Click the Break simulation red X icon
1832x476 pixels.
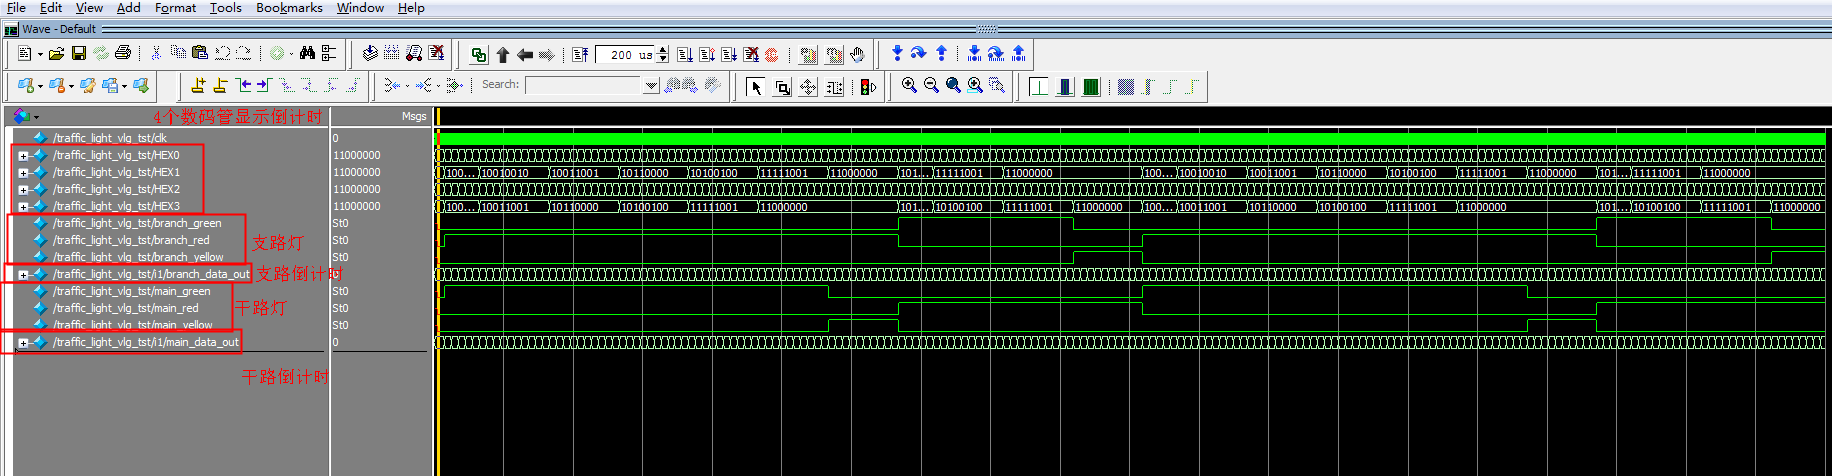436,54
